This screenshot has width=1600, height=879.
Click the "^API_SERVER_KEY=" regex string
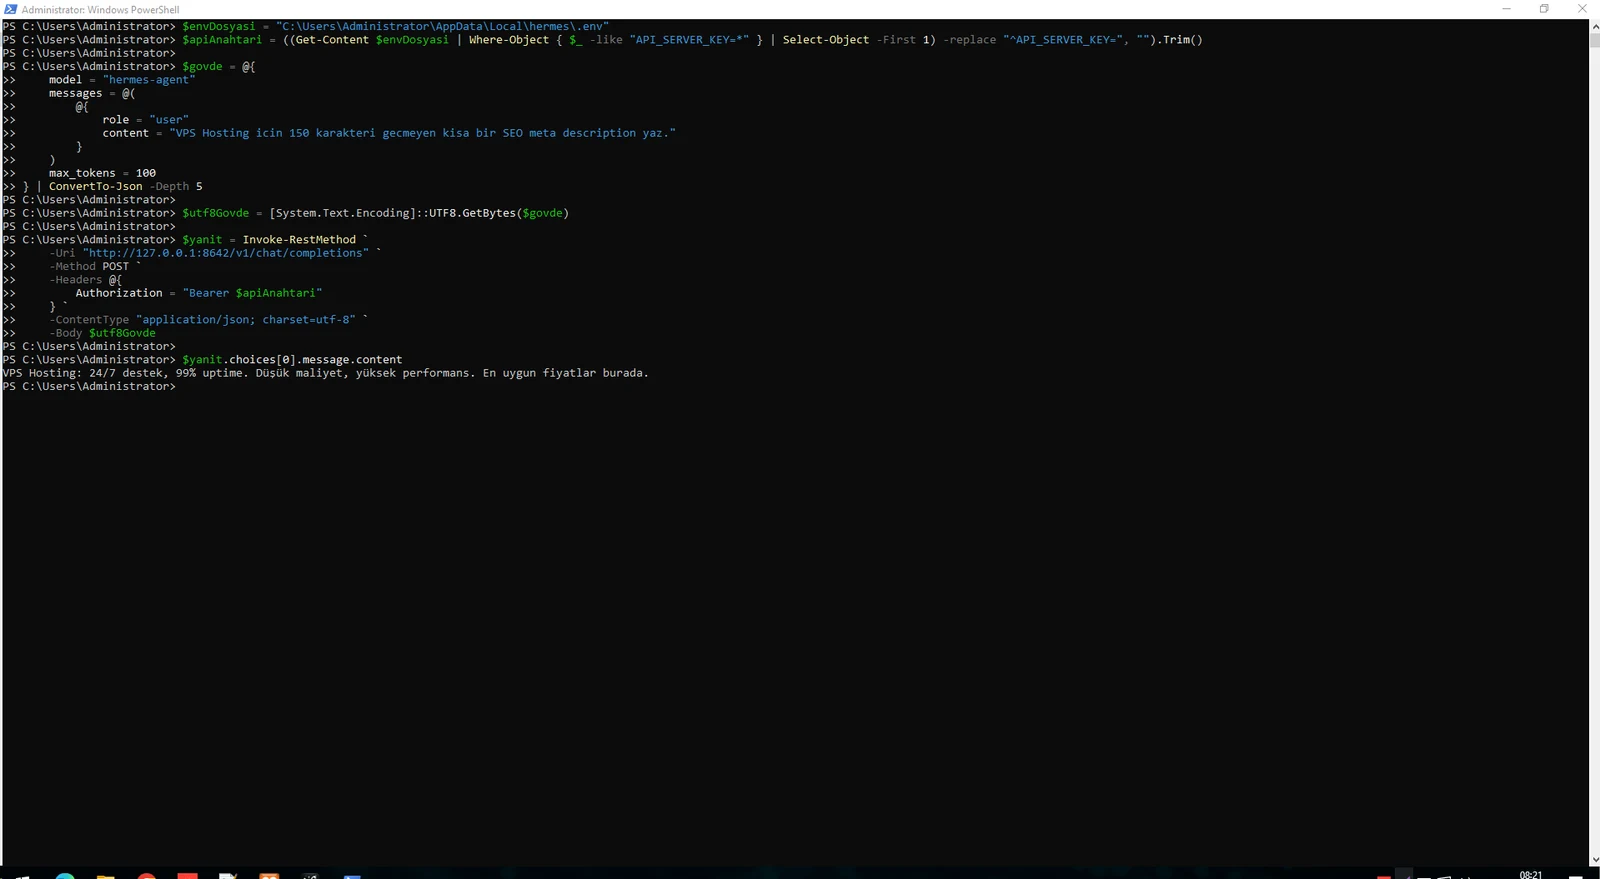[x=1063, y=40]
